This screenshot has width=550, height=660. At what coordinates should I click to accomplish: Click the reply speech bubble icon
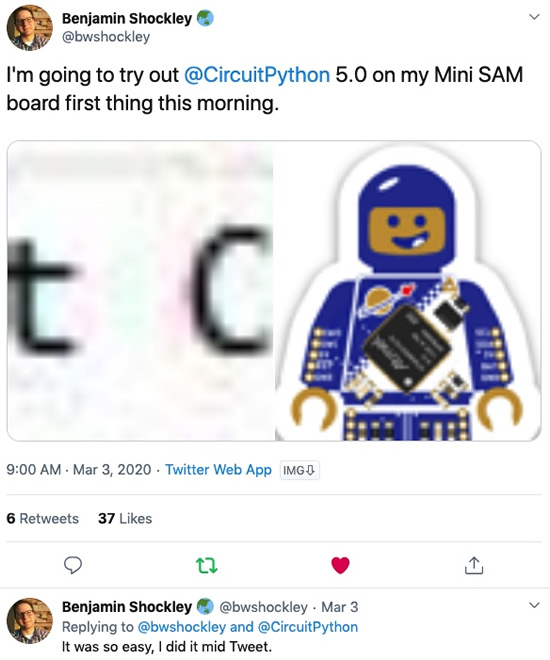coord(73,565)
